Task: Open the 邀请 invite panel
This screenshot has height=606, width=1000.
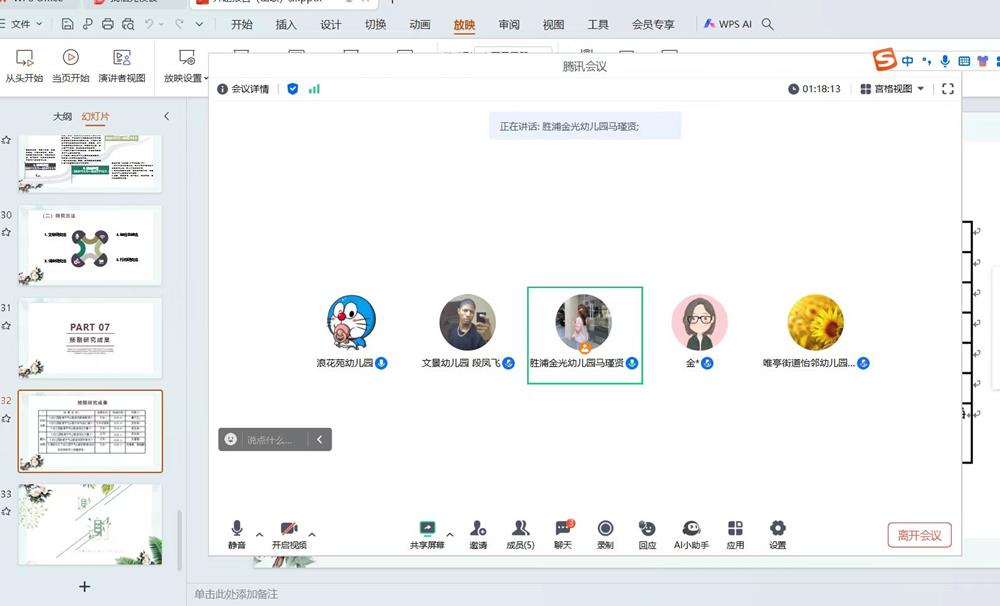Action: point(478,535)
